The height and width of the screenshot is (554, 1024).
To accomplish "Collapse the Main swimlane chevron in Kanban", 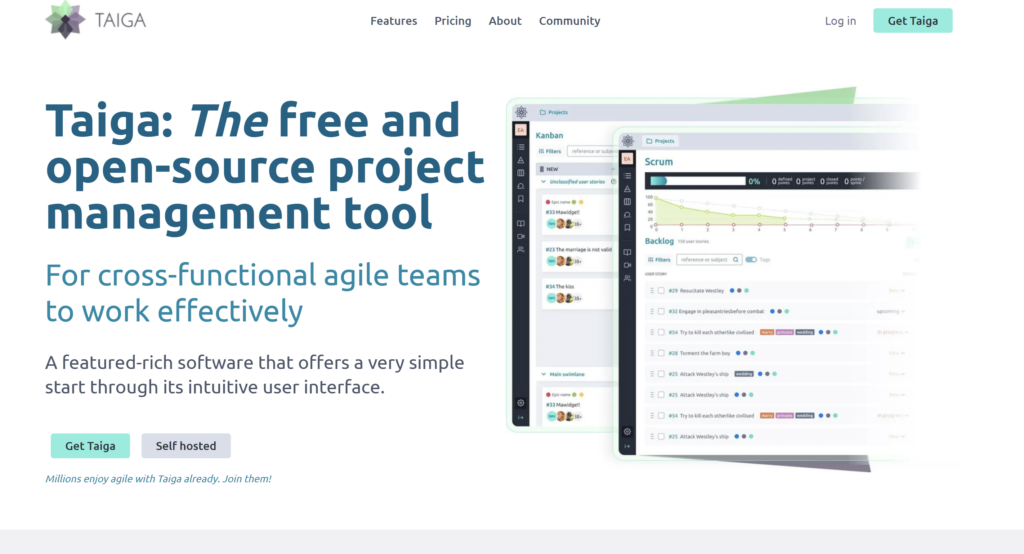I will [x=542, y=374].
